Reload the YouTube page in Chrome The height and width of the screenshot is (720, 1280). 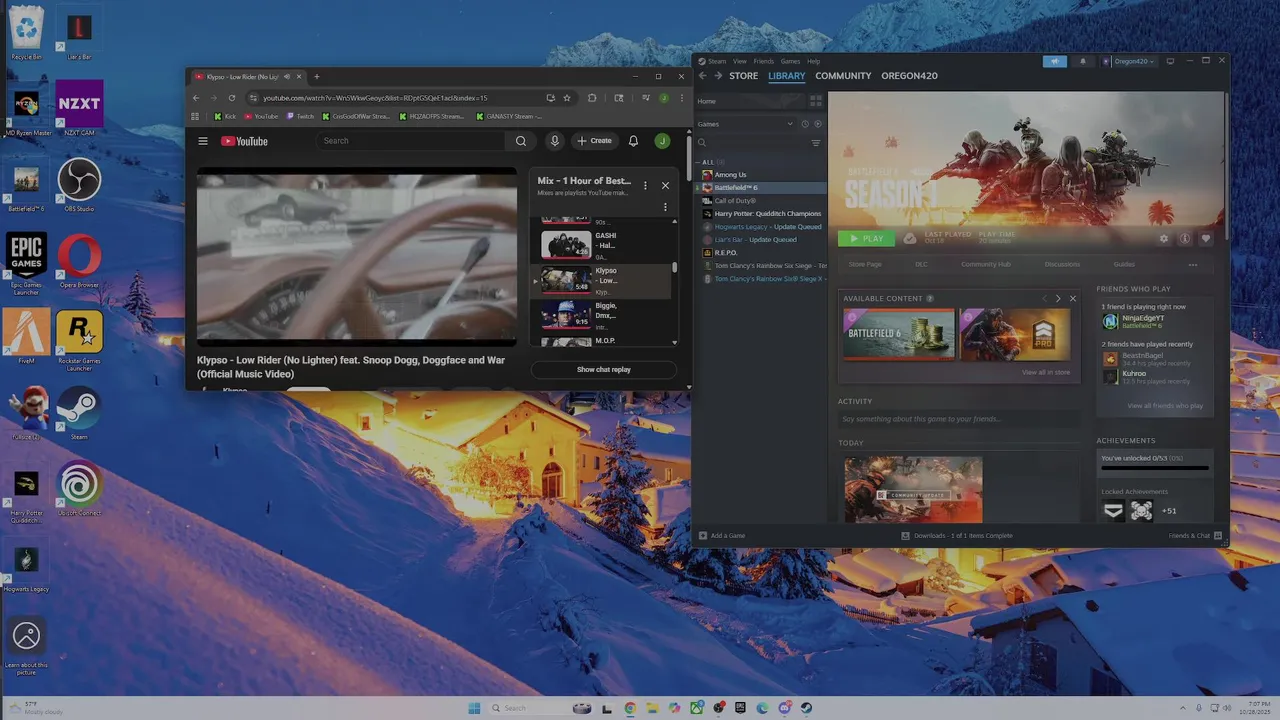[x=232, y=98]
